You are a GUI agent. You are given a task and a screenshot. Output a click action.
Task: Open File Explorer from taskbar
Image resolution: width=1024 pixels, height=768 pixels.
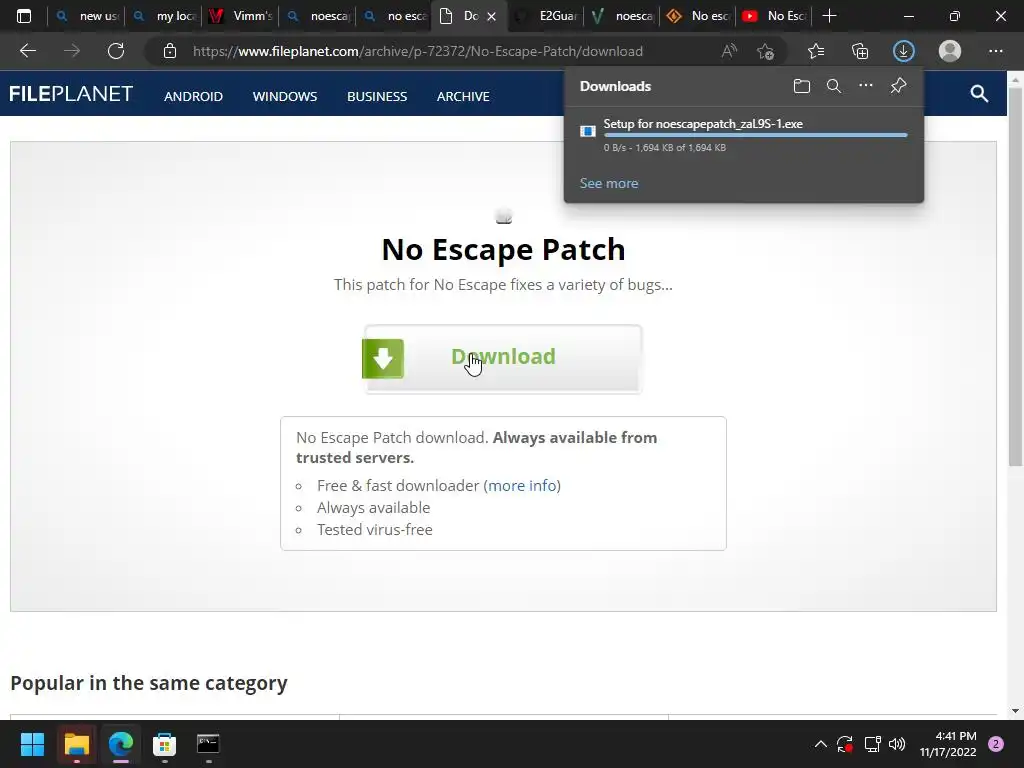click(76, 744)
